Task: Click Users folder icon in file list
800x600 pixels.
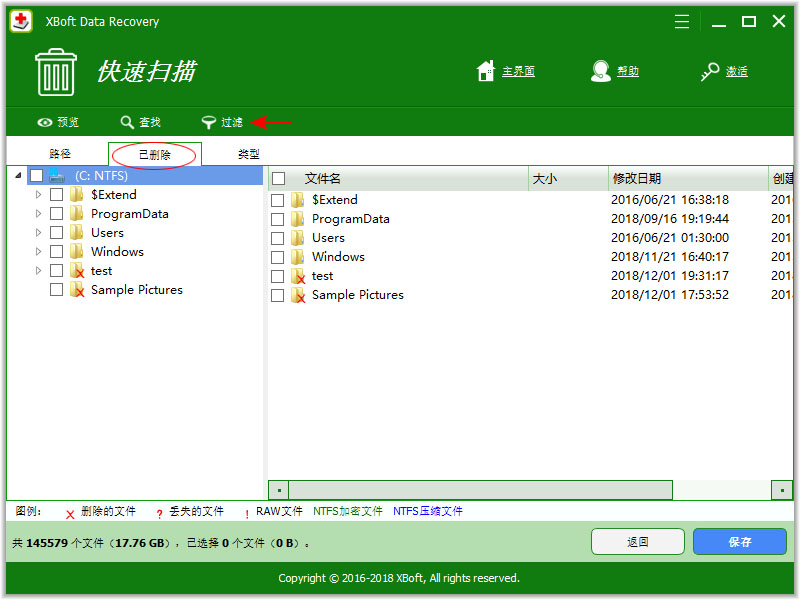Action: pos(297,238)
